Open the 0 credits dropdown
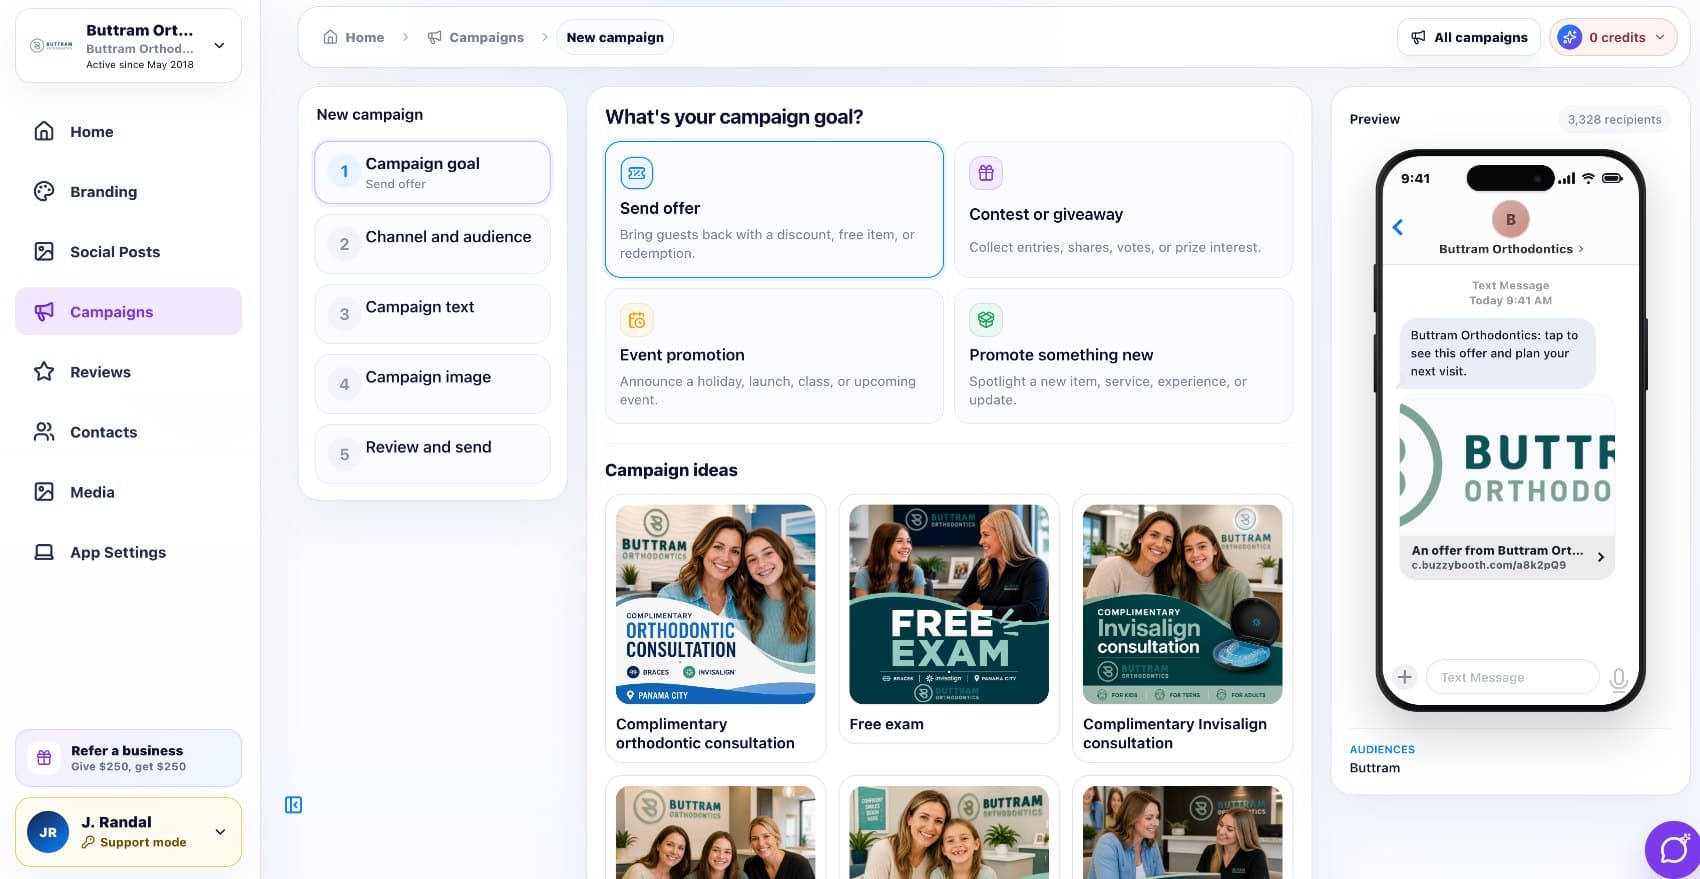Viewport: 1700px width, 879px height. coord(1613,37)
